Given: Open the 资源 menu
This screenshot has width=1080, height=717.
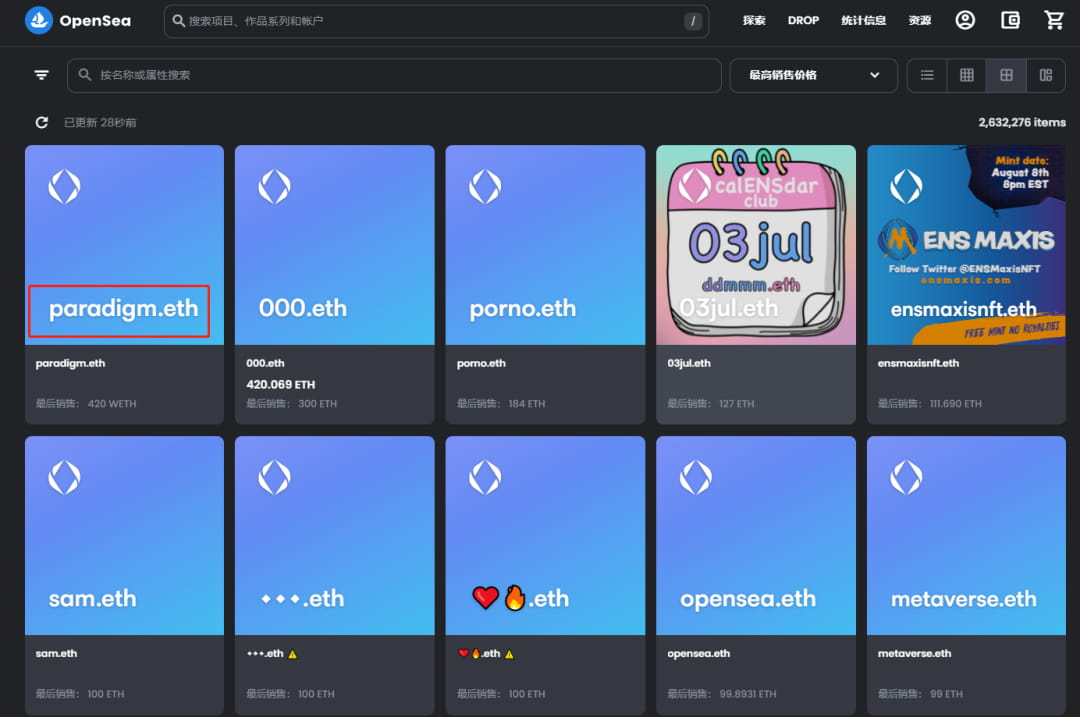Looking at the screenshot, I should pos(920,21).
